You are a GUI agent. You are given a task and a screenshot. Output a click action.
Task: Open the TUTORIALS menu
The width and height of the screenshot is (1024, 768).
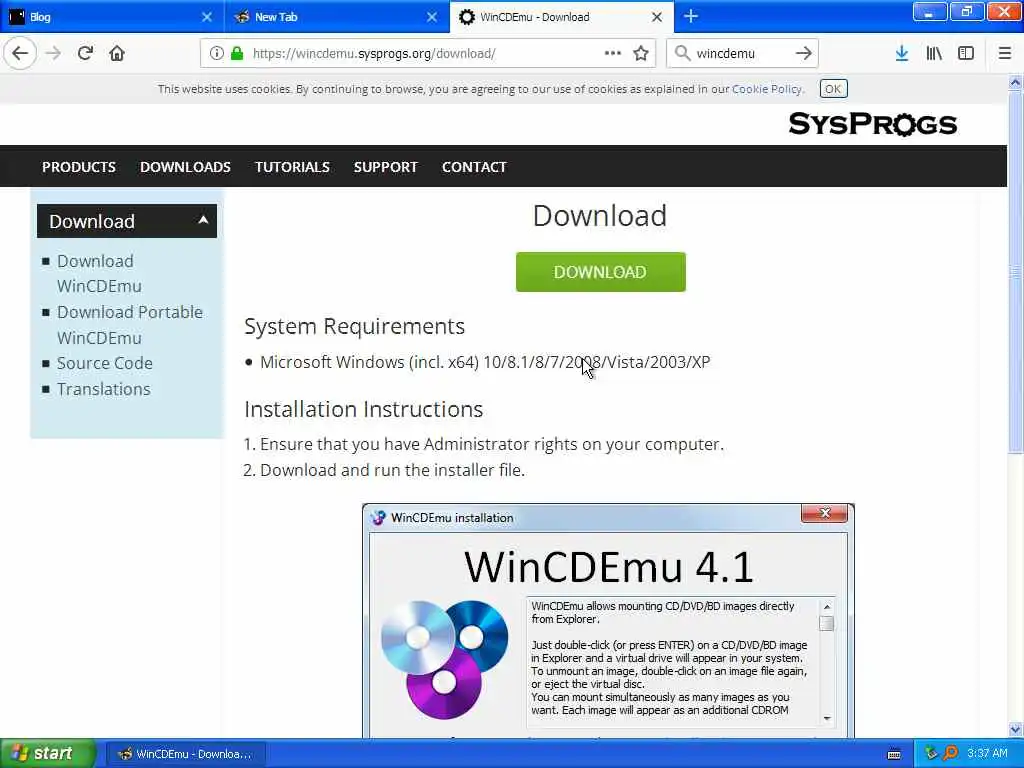click(293, 167)
